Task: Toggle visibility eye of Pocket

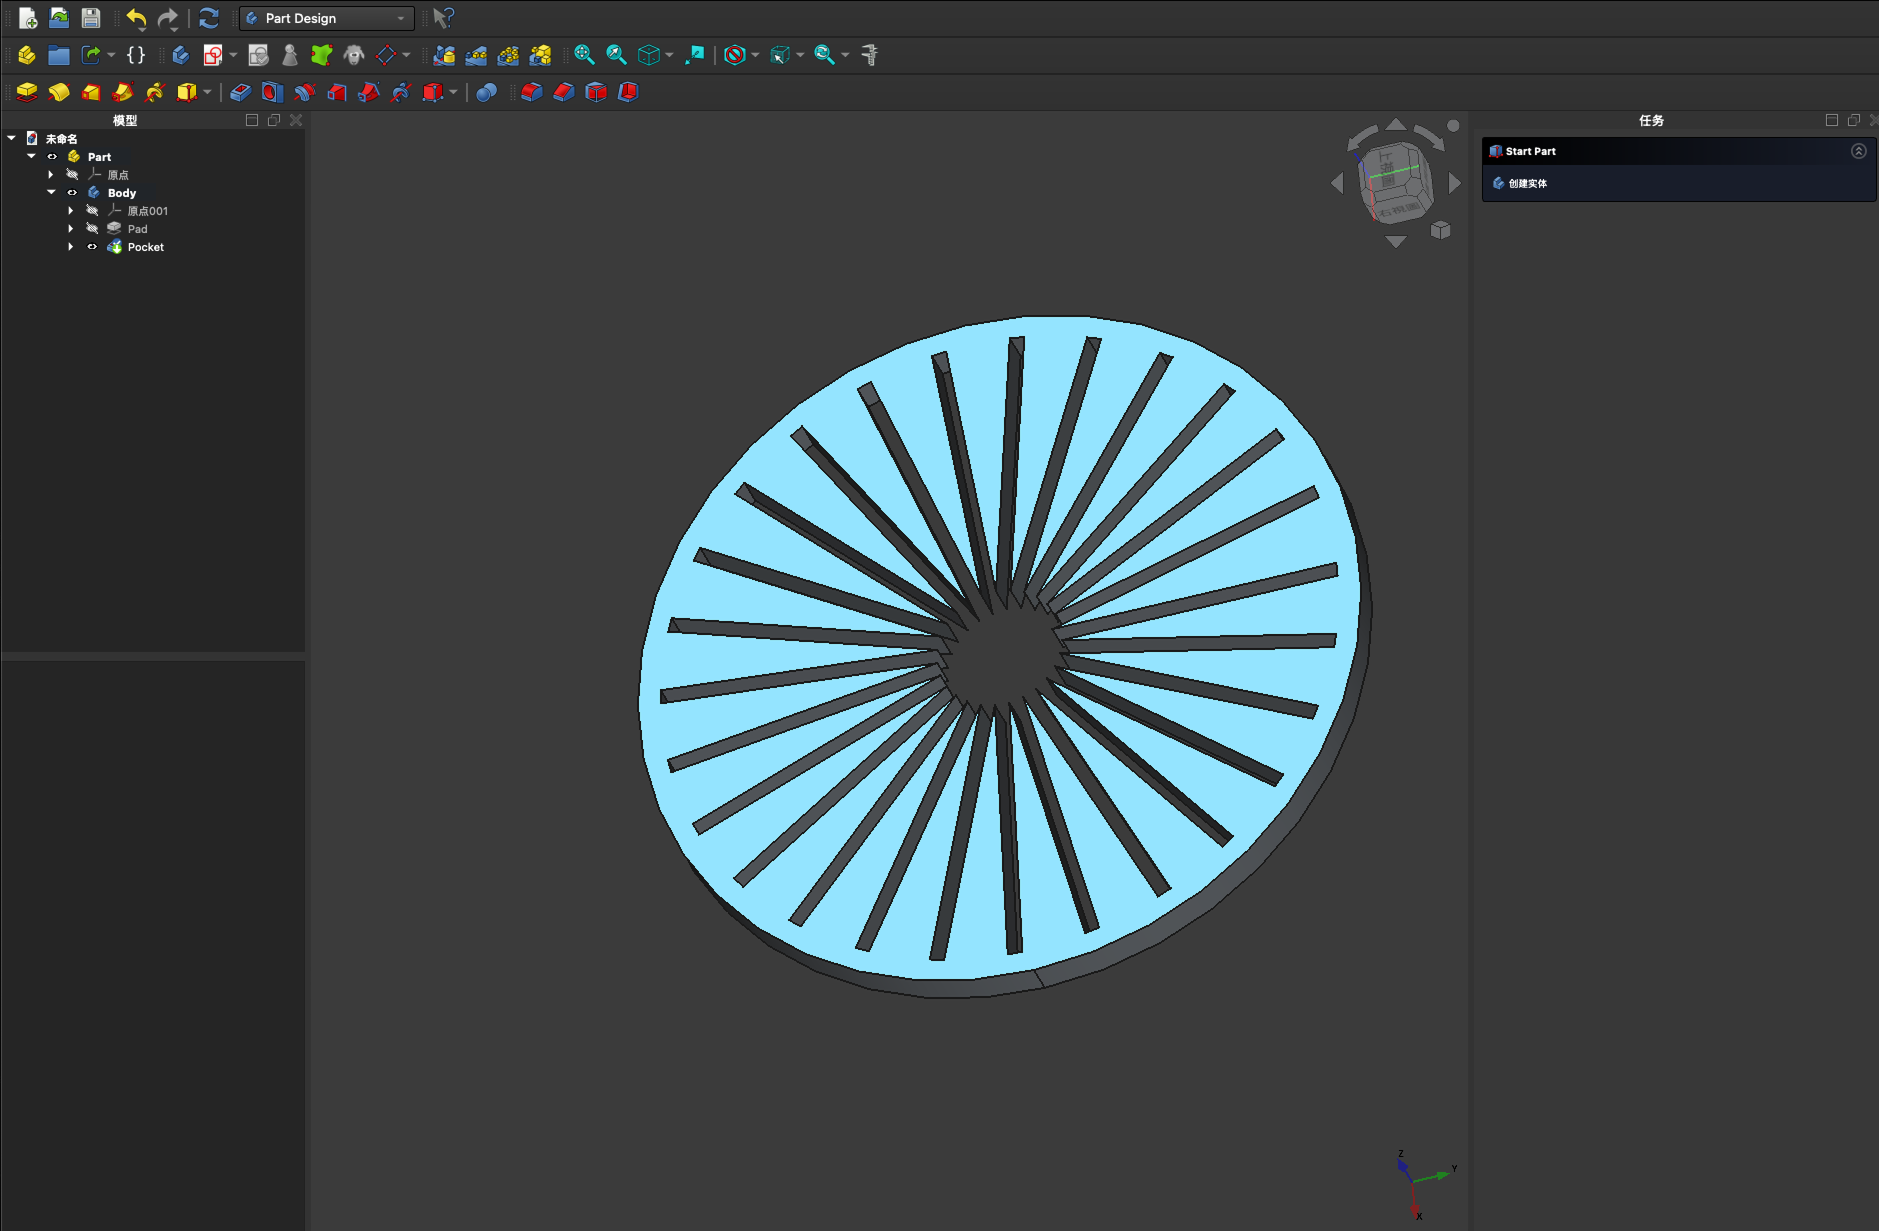Action: 92,247
